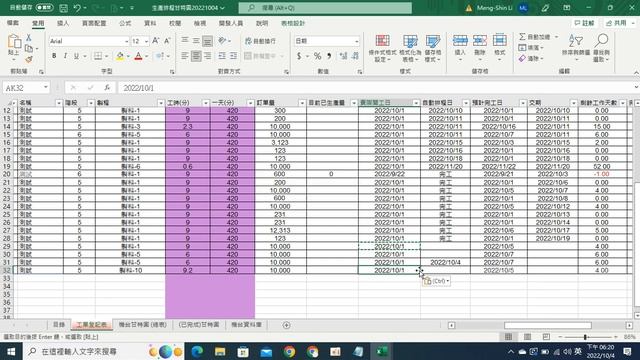The width and height of the screenshot is (640, 360).
Task: Apply Bold formatting
Action: click(54, 56)
